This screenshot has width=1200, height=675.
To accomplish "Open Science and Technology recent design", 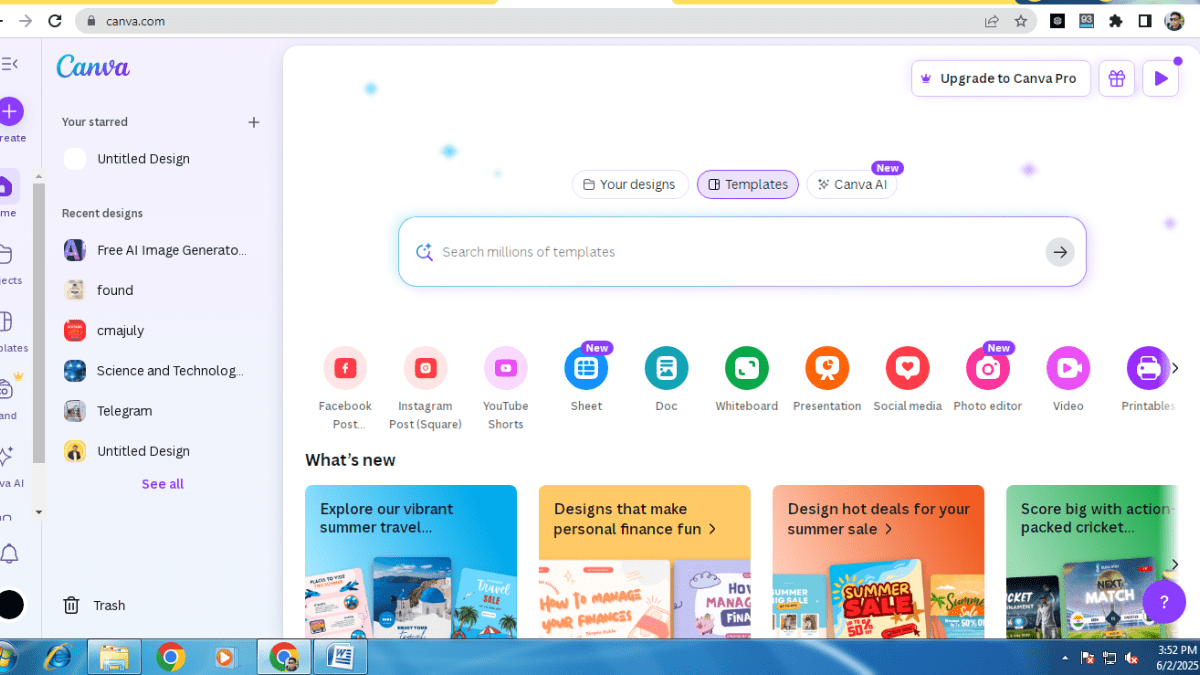I will click(156, 370).
